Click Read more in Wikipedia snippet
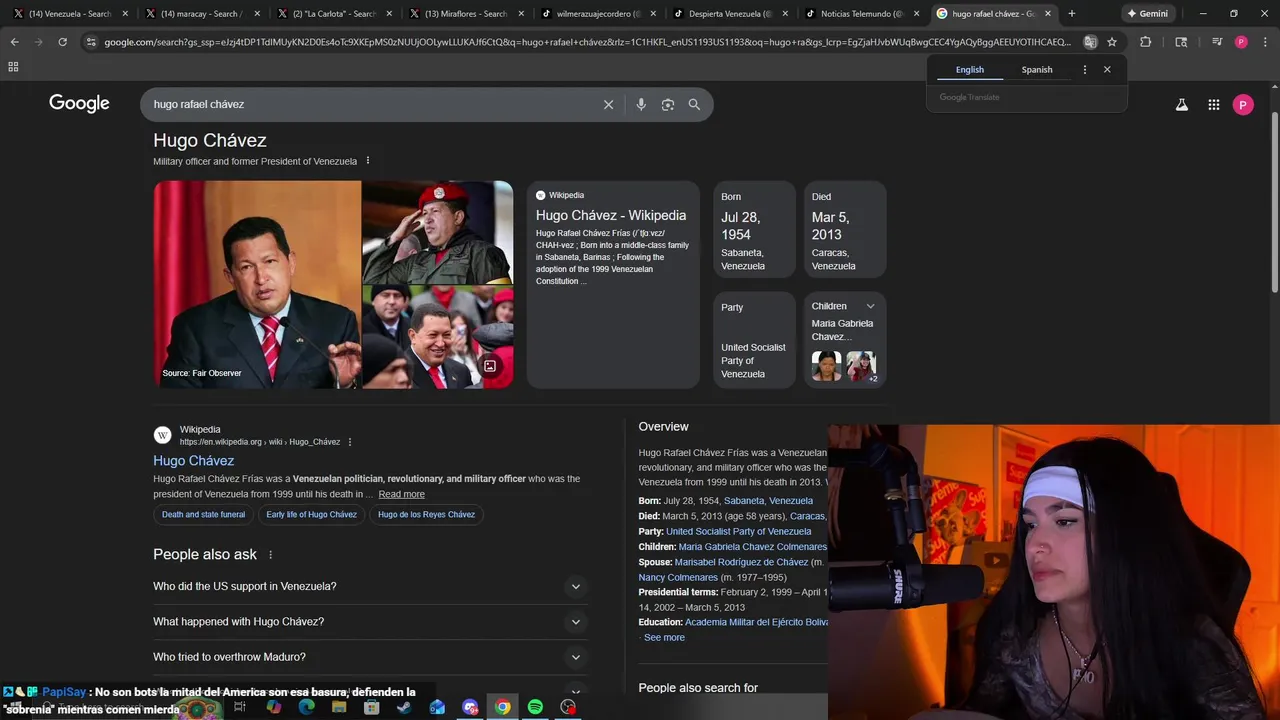This screenshot has width=1280, height=720. (401, 494)
